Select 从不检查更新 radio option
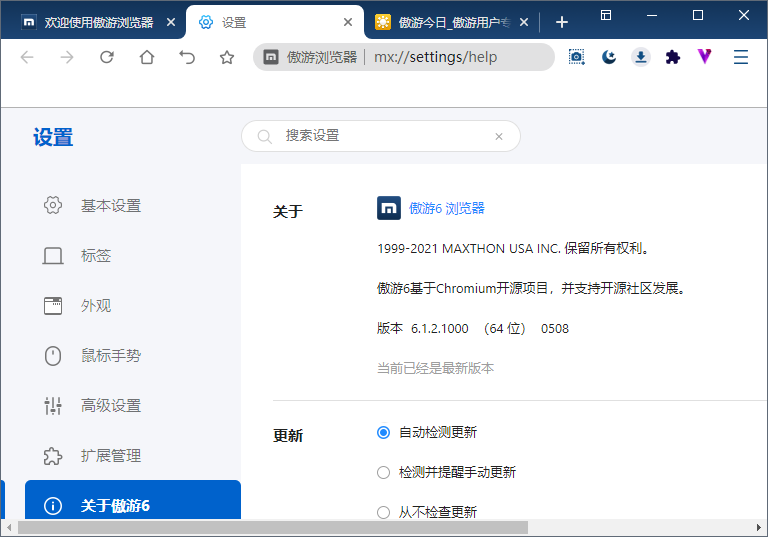 click(x=384, y=513)
